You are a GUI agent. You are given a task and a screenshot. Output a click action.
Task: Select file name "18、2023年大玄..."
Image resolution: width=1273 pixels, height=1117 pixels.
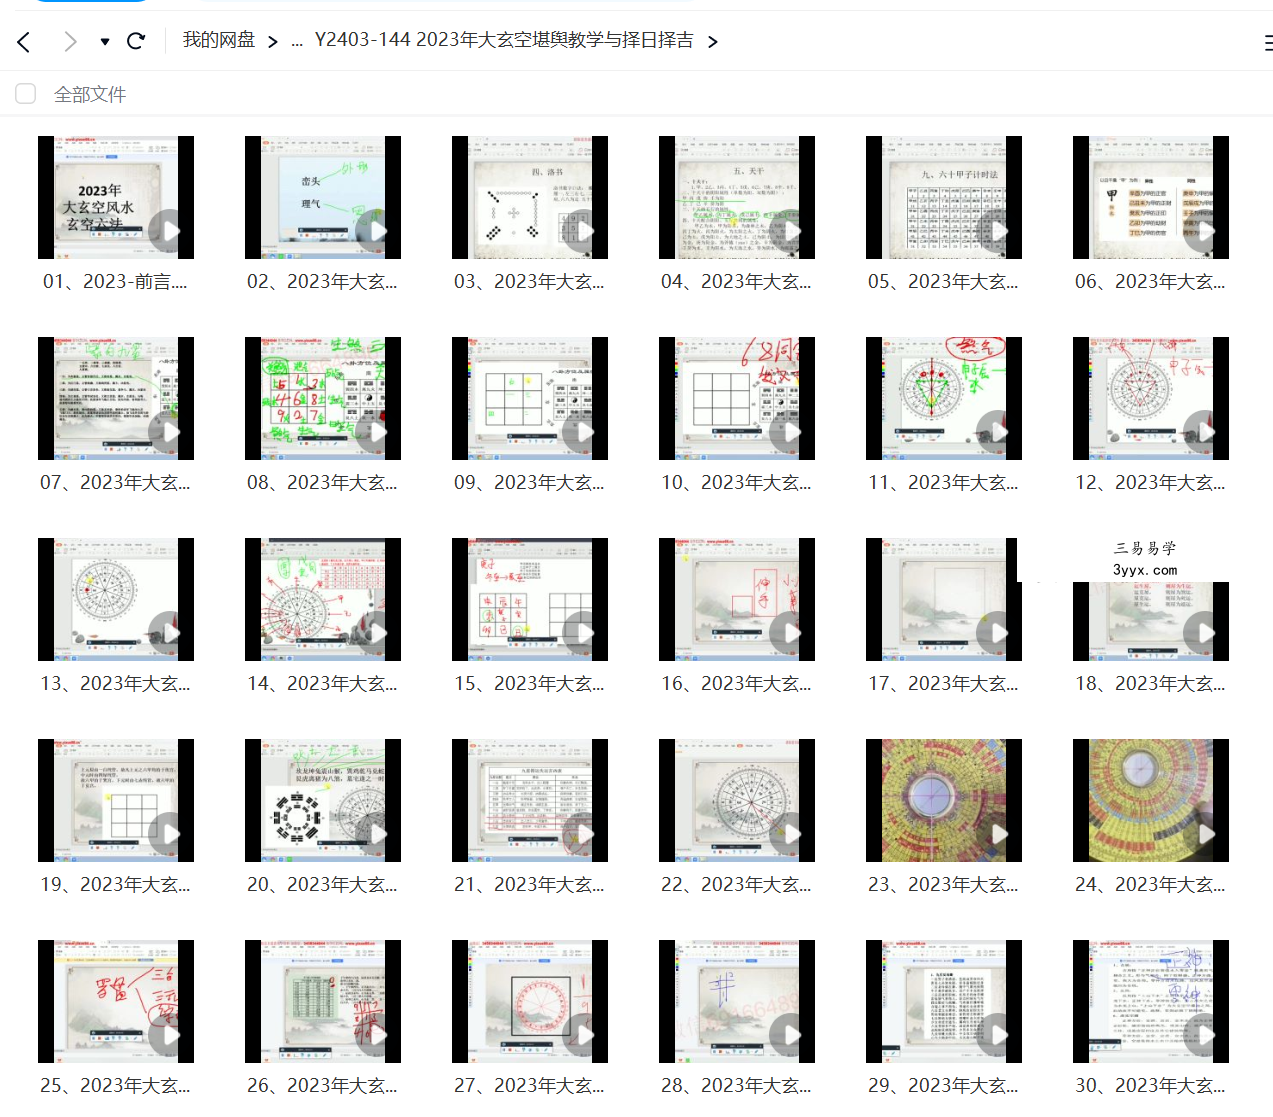[1150, 684]
